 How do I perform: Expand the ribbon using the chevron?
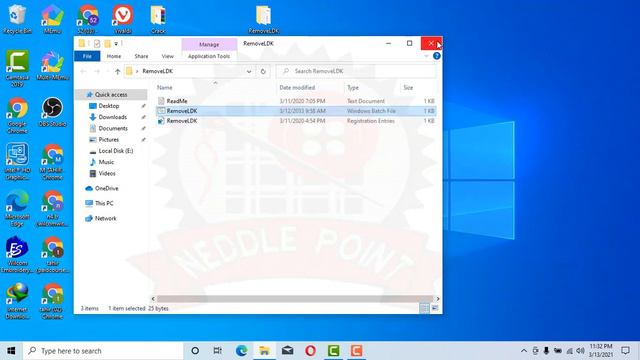tap(426, 56)
